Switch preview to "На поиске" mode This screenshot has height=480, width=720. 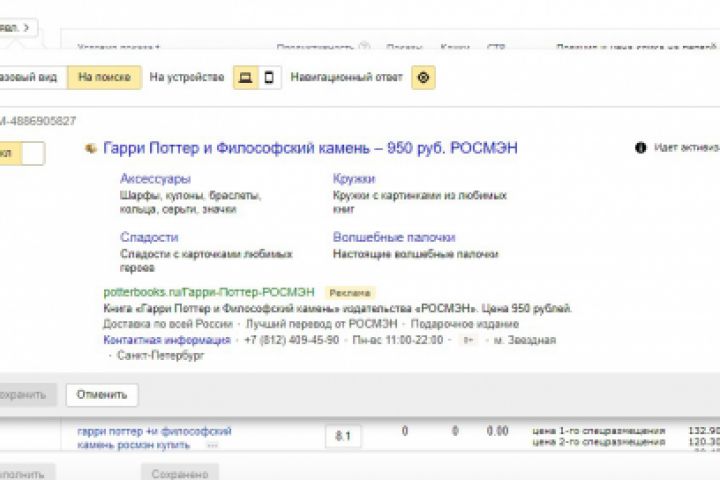pos(104,78)
